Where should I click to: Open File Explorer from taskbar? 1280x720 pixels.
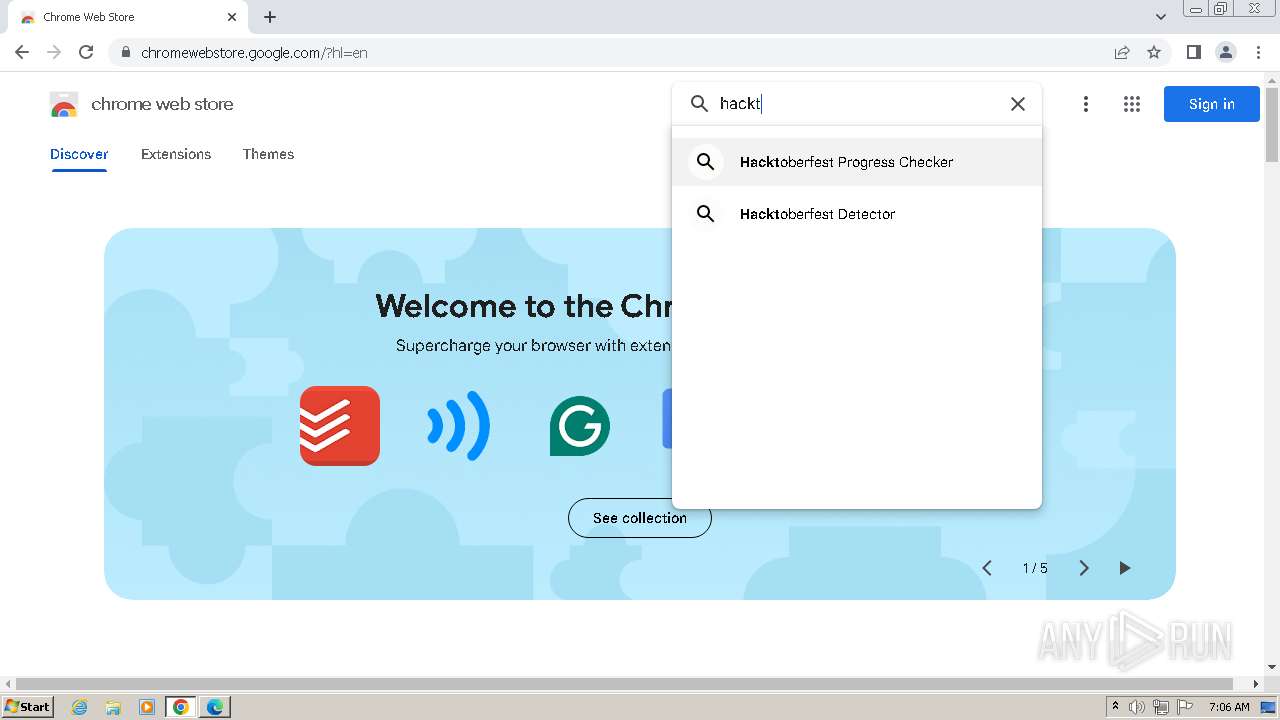click(113, 707)
